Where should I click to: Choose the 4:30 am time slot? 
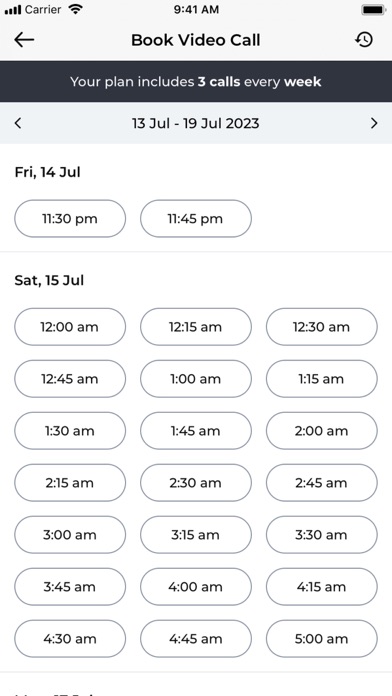[70, 638]
